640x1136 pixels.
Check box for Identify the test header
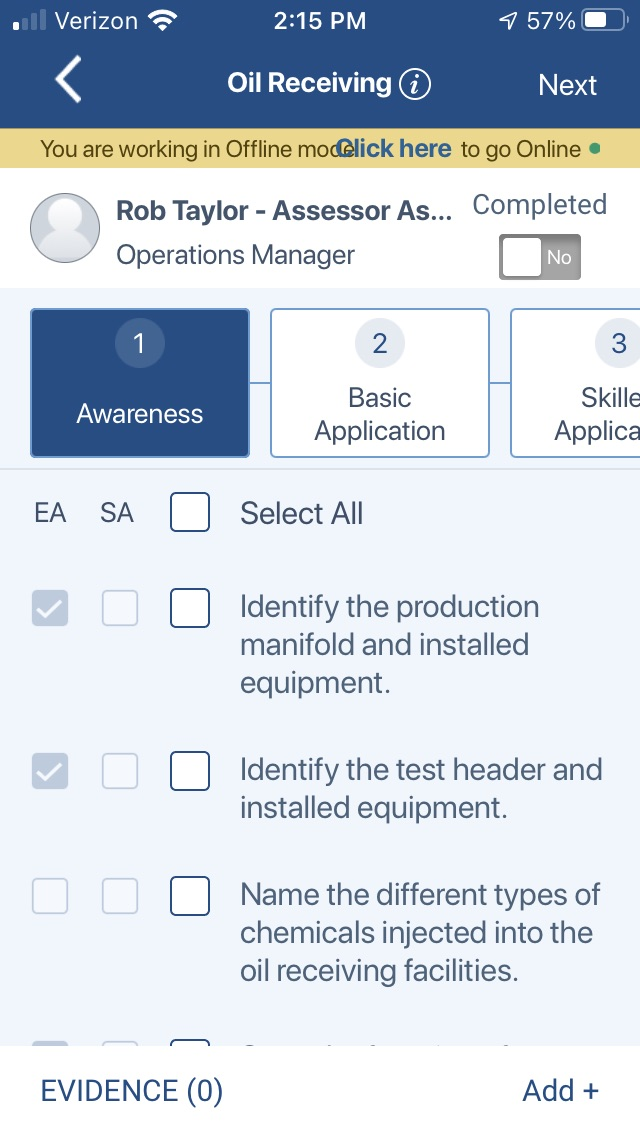click(190, 770)
